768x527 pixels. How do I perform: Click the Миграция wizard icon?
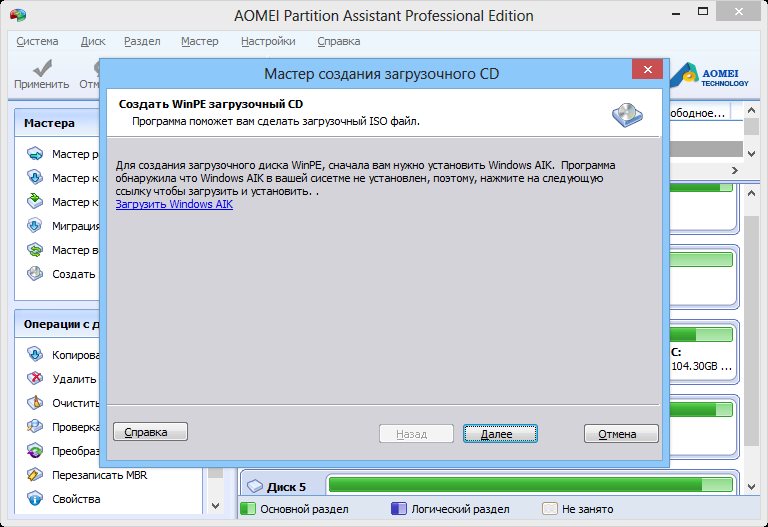36,226
